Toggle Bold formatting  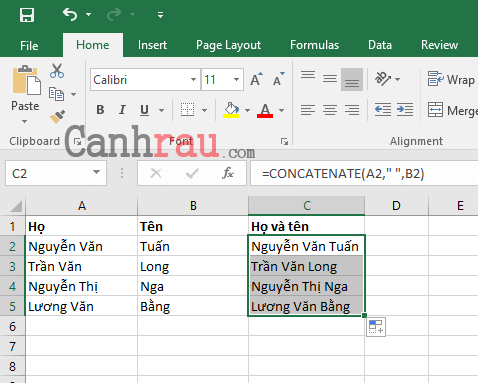[x=100, y=110]
